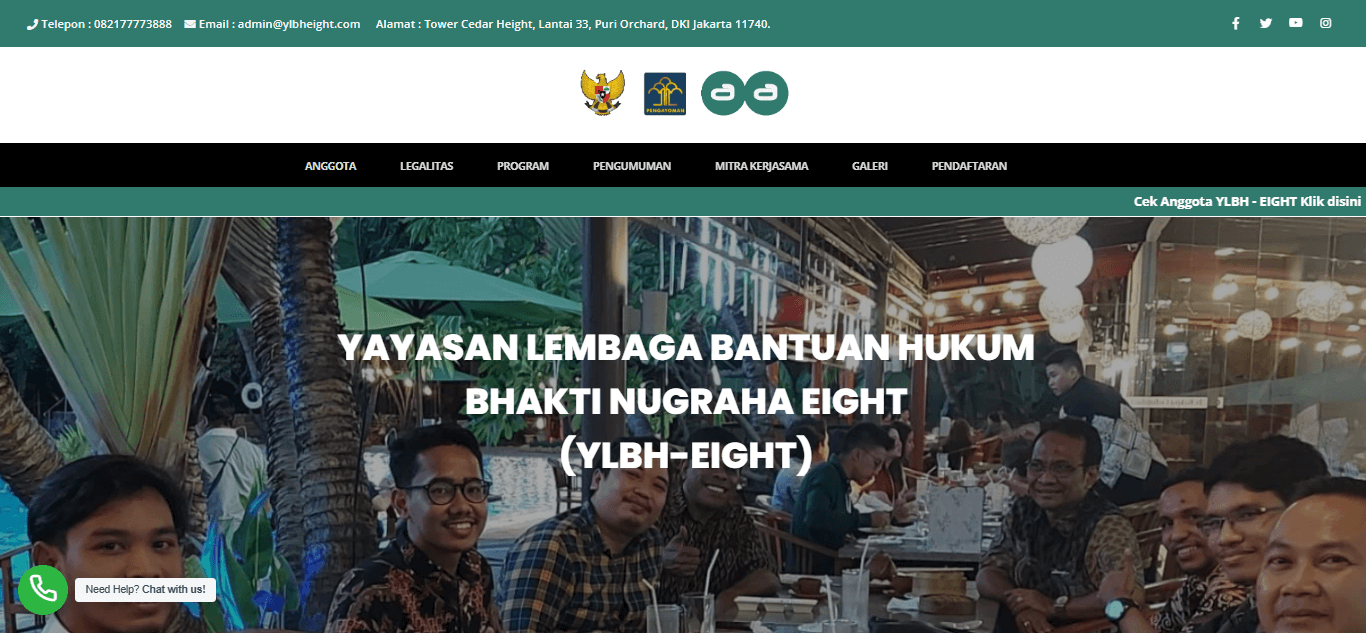View the GALERI page

coord(870,166)
